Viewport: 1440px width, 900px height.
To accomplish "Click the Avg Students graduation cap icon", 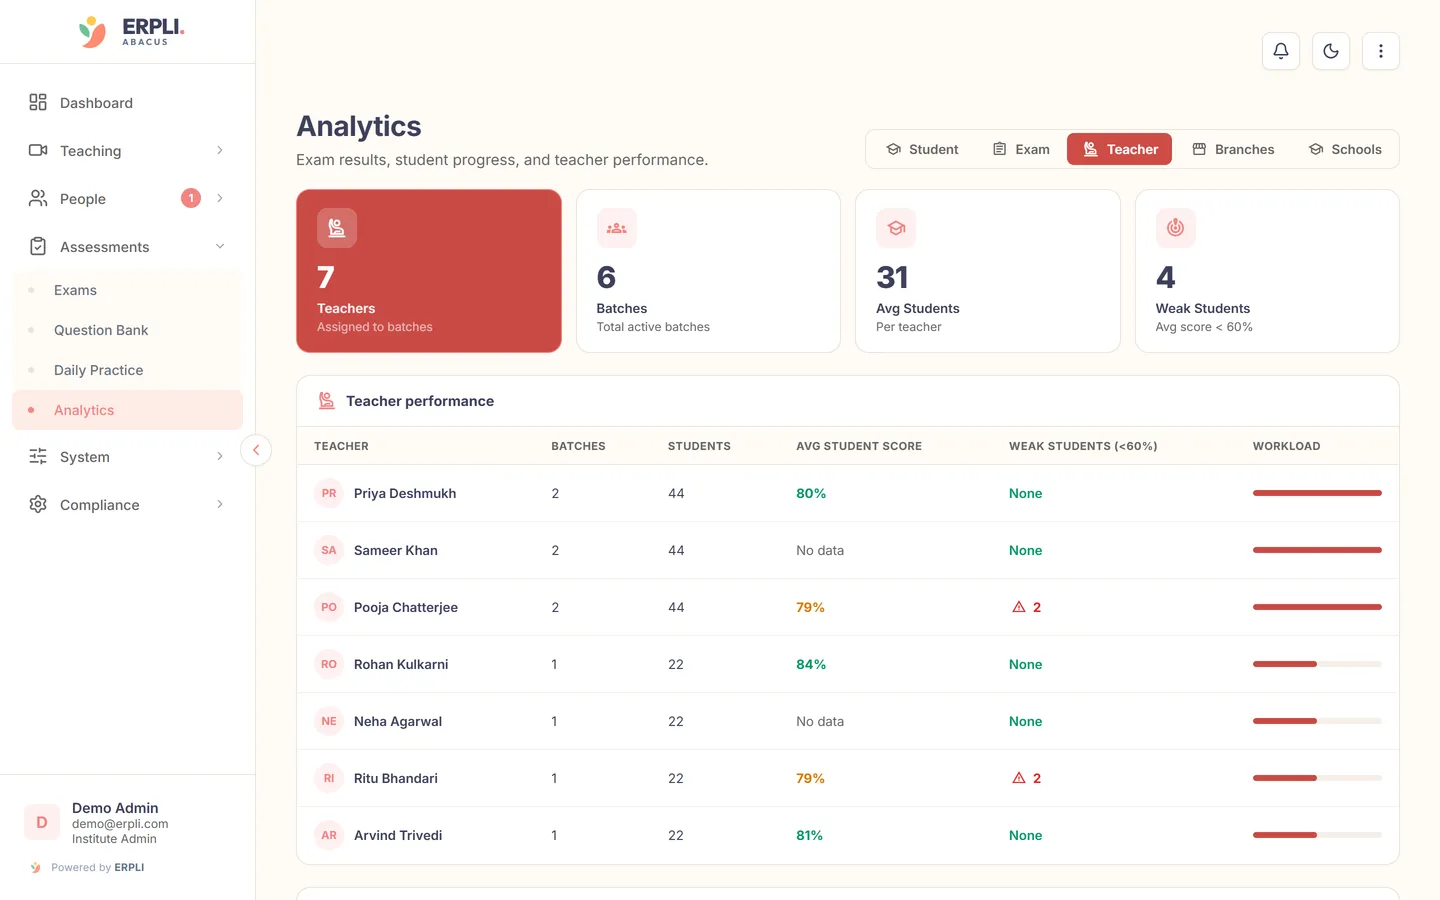I will point(896,228).
